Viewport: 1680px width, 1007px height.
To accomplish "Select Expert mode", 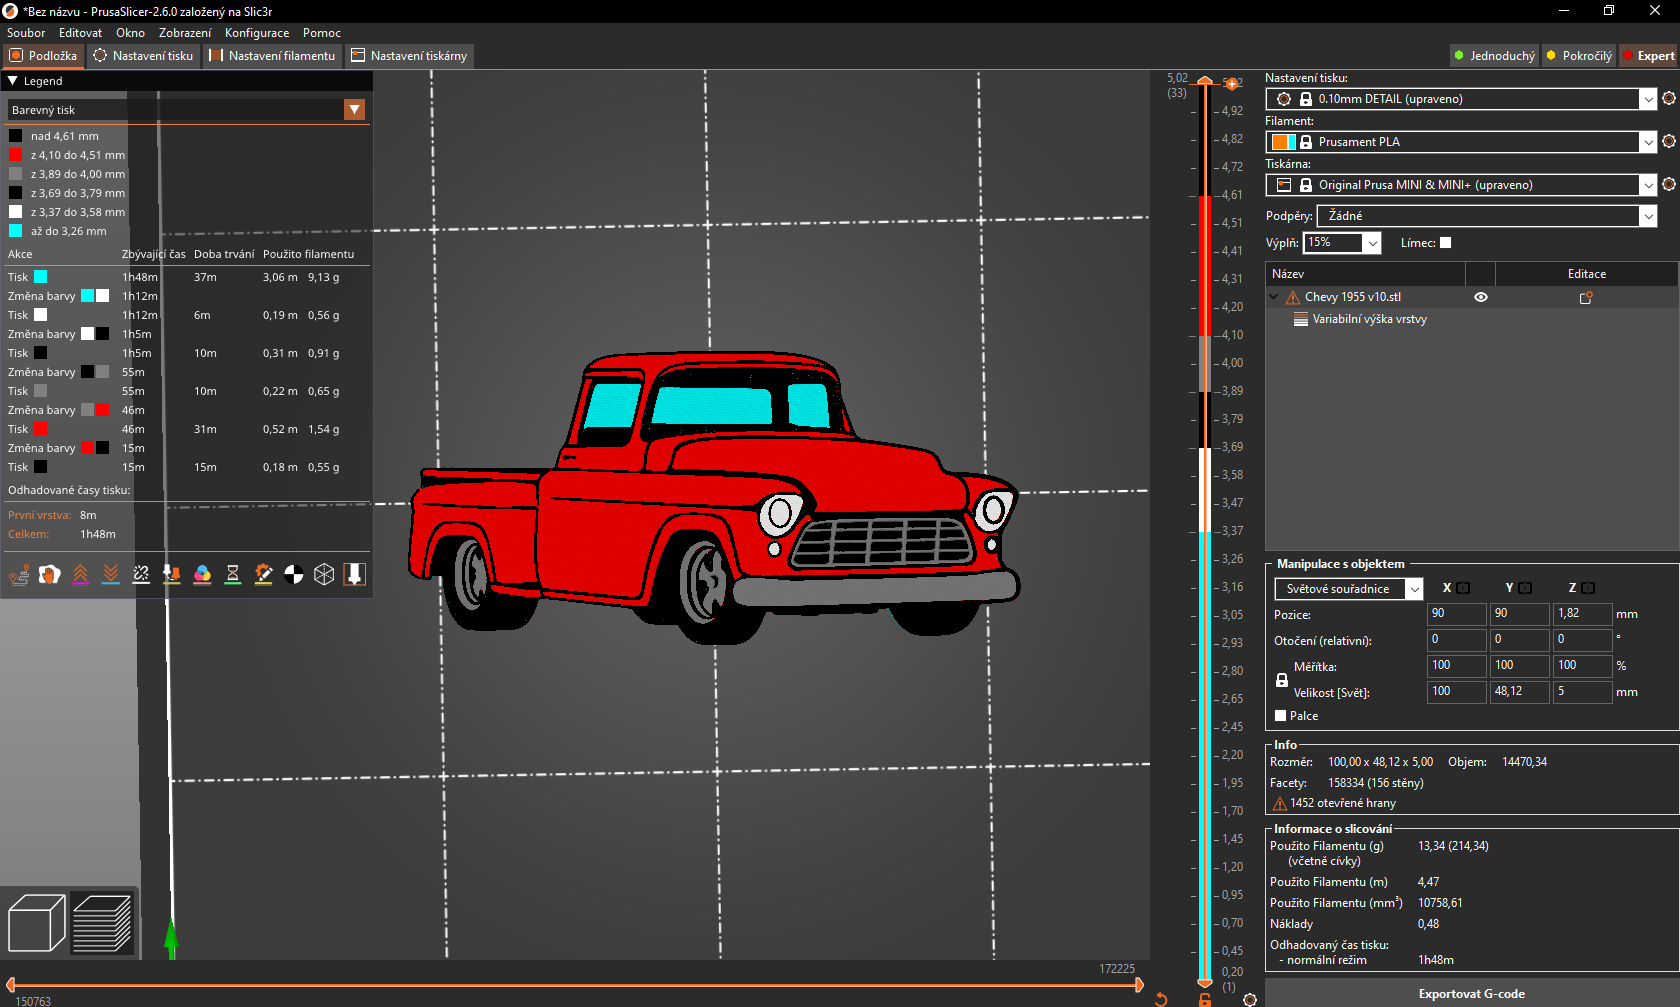I will click(x=1648, y=56).
